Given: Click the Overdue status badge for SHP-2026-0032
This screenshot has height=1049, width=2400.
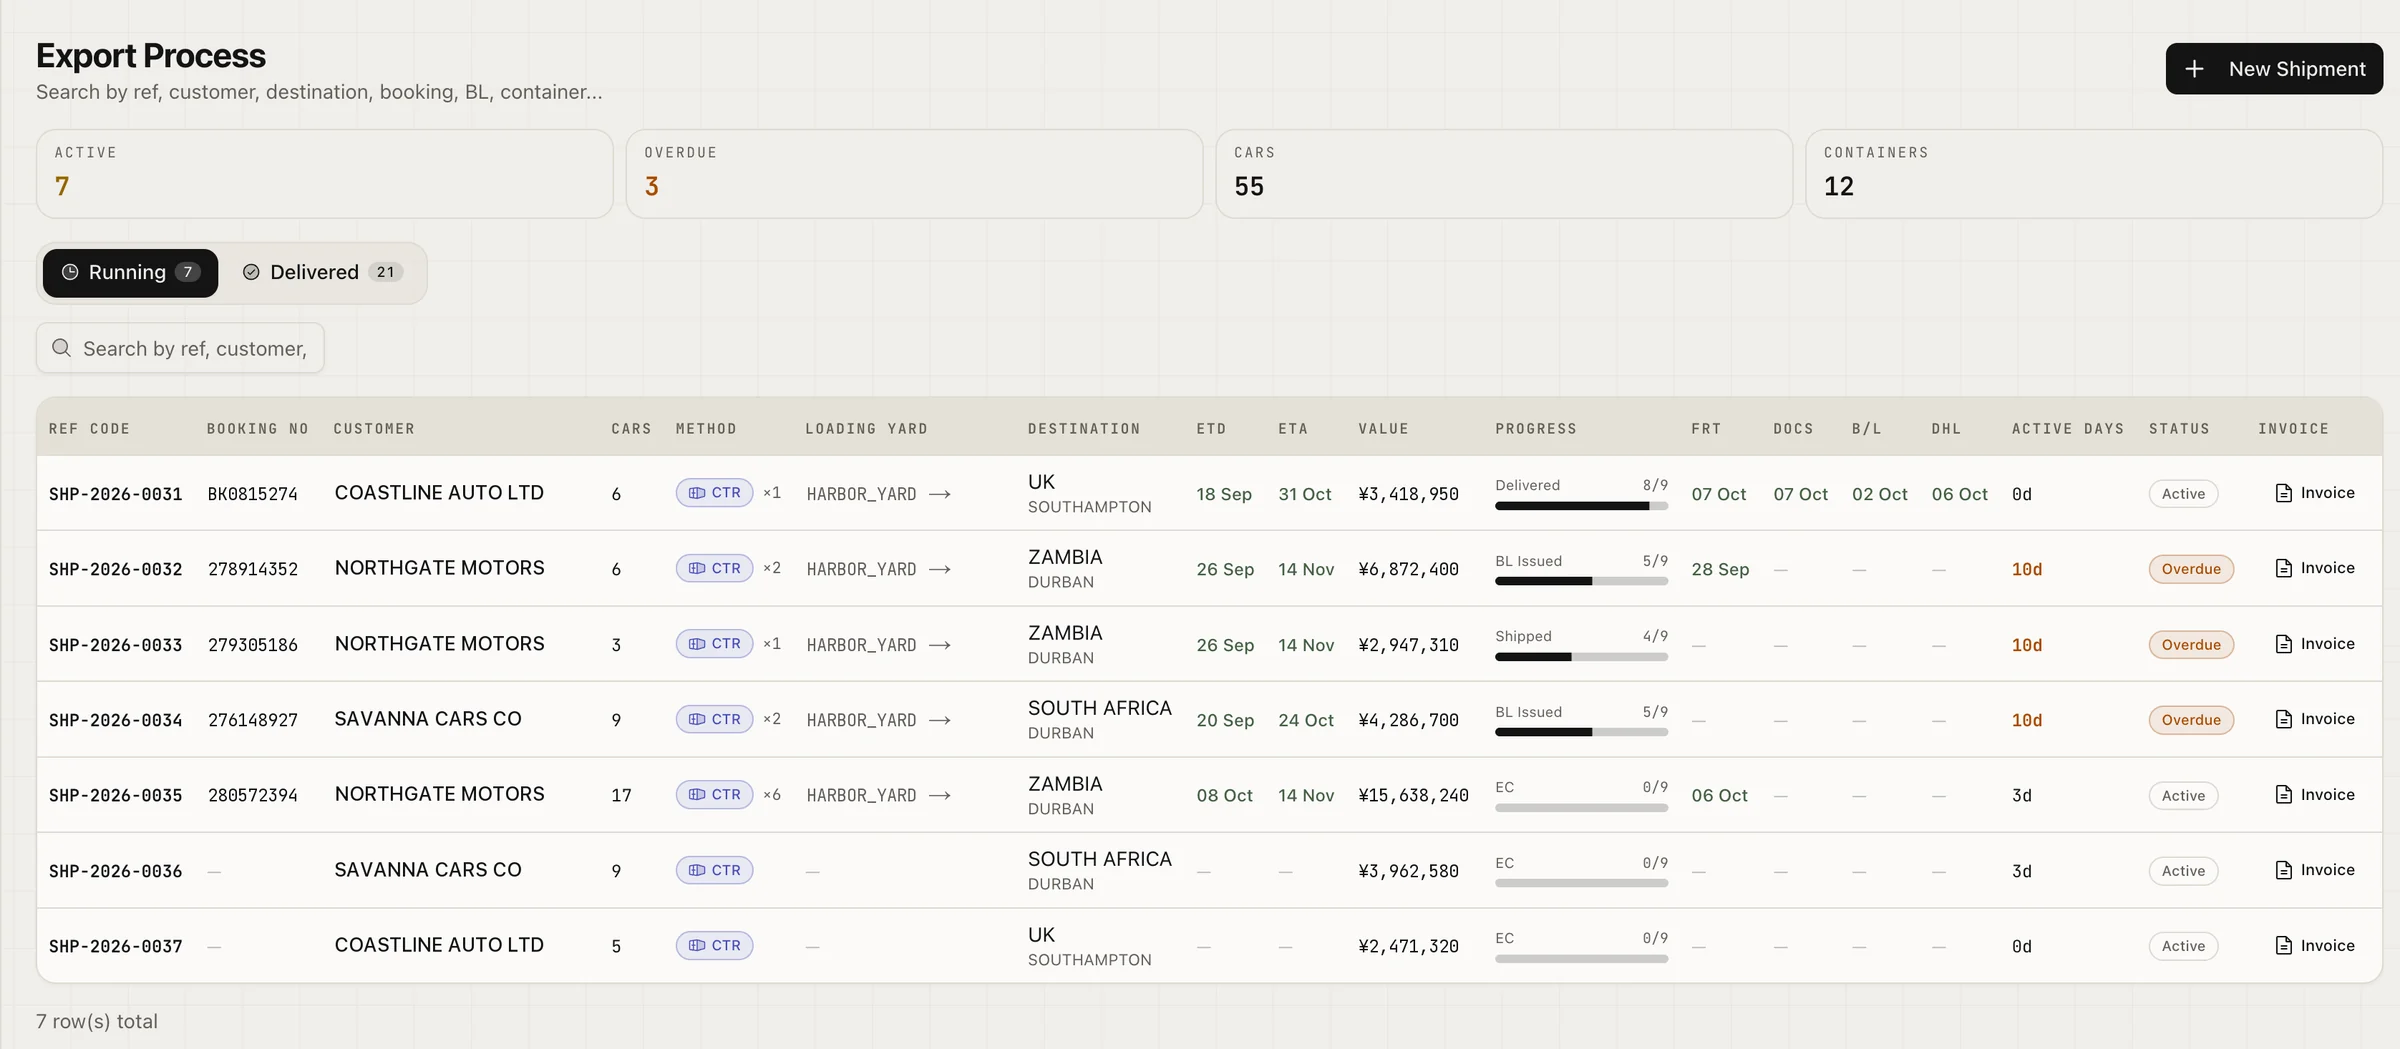Looking at the screenshot, I should tap(2191, 569).
